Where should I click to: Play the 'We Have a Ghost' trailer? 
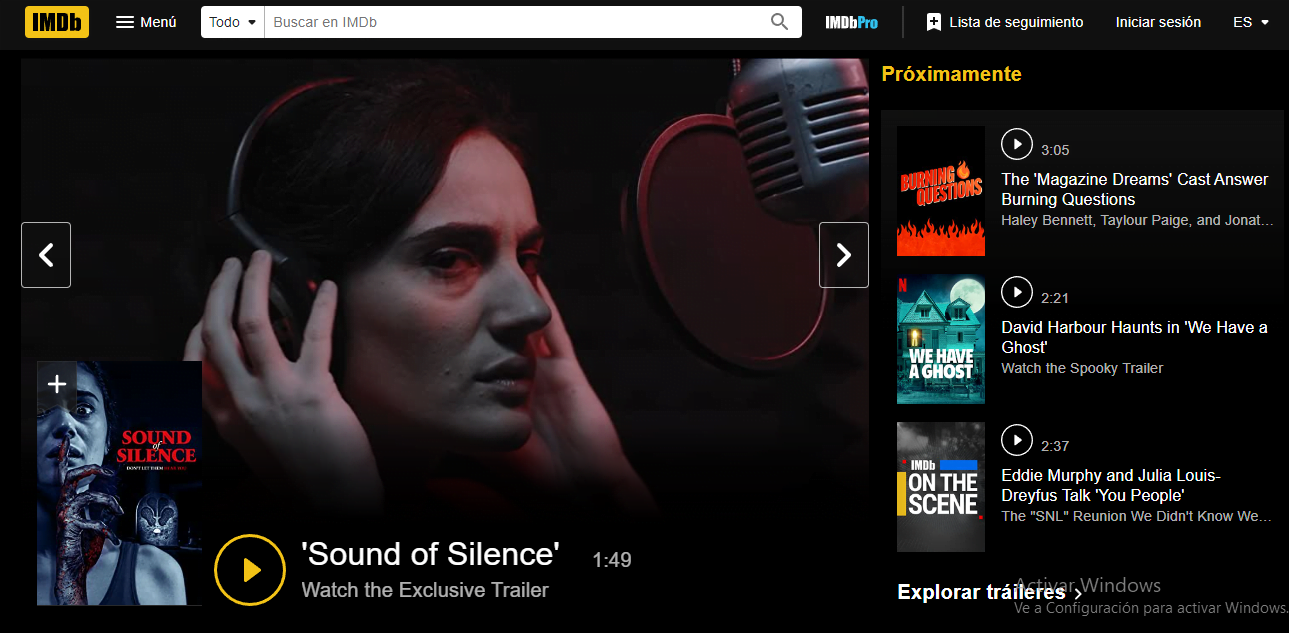pos(1017,292)
